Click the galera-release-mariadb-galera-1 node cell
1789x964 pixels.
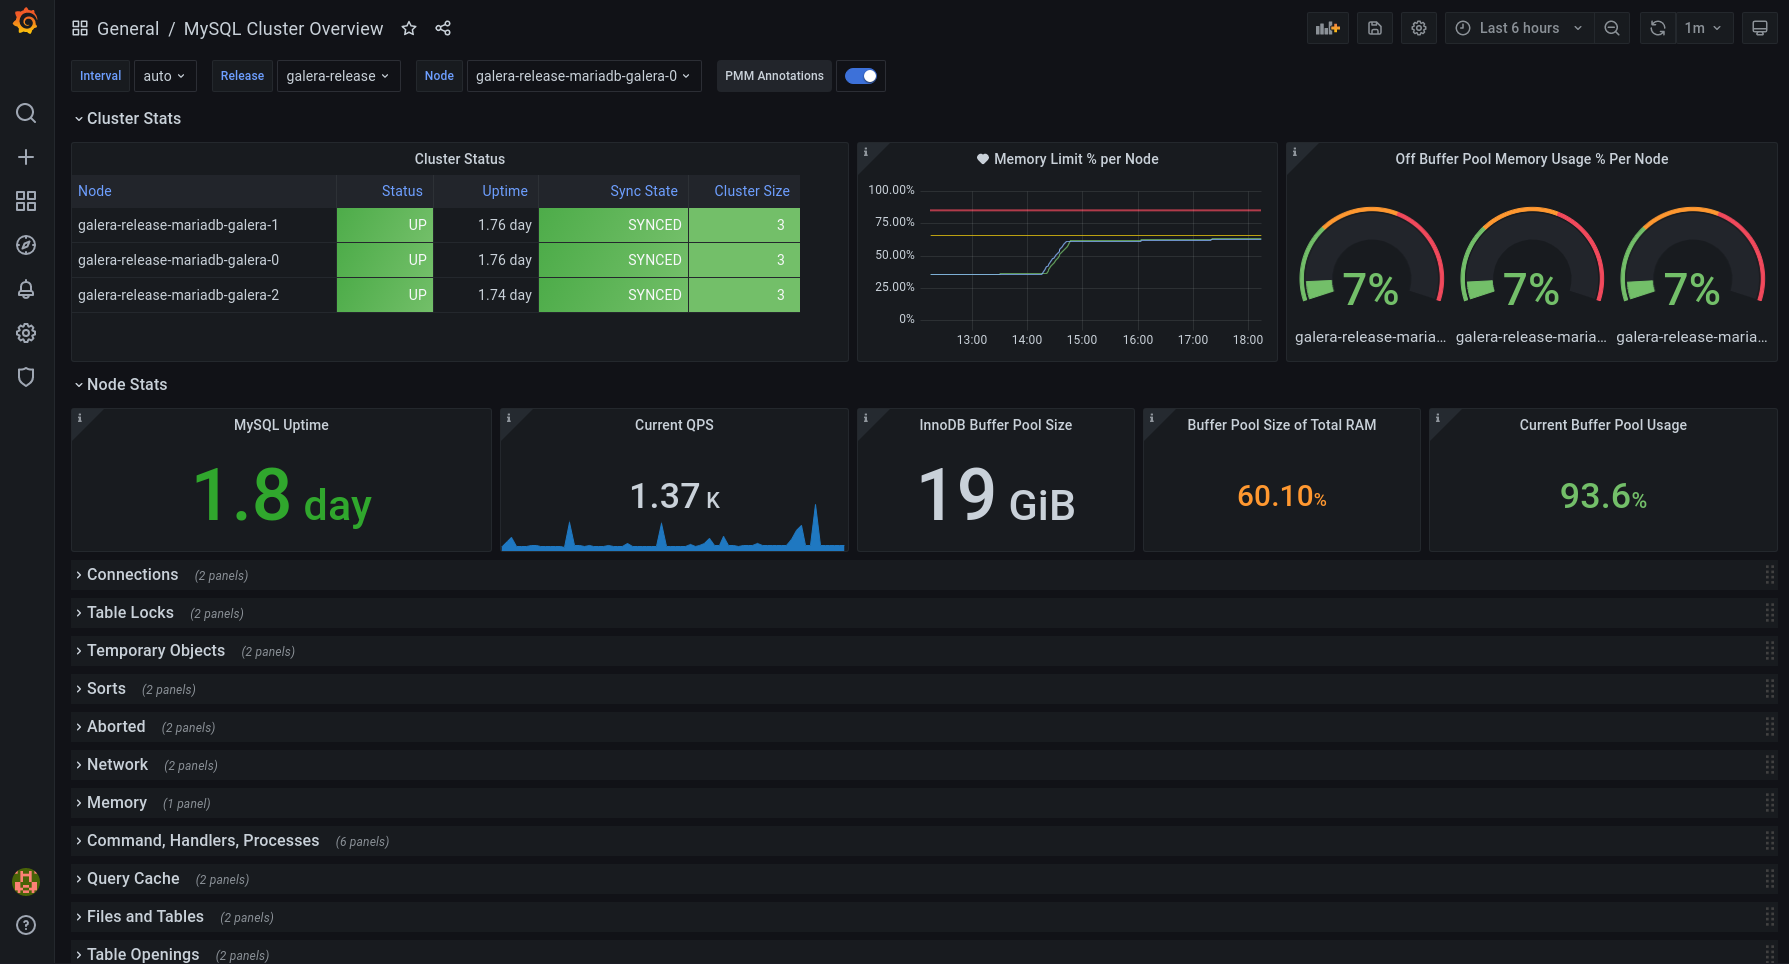pos(204,225)
